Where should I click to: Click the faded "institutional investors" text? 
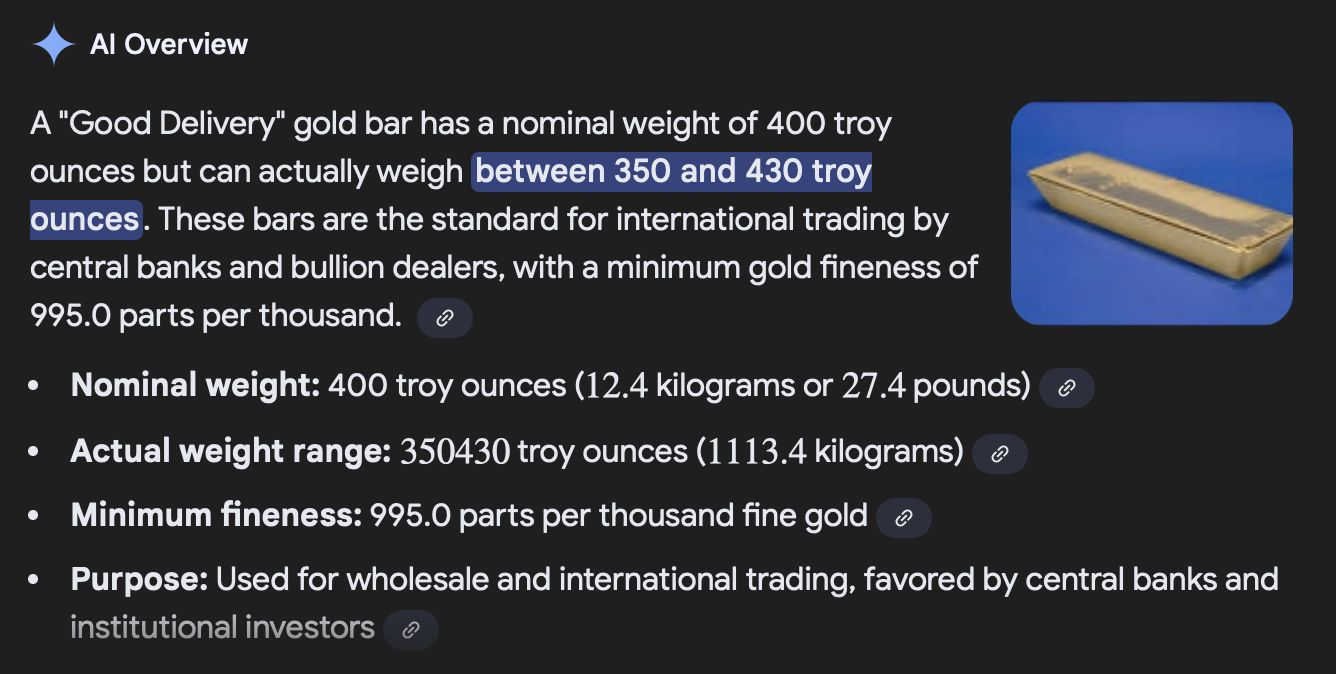(x=222, y=628)
